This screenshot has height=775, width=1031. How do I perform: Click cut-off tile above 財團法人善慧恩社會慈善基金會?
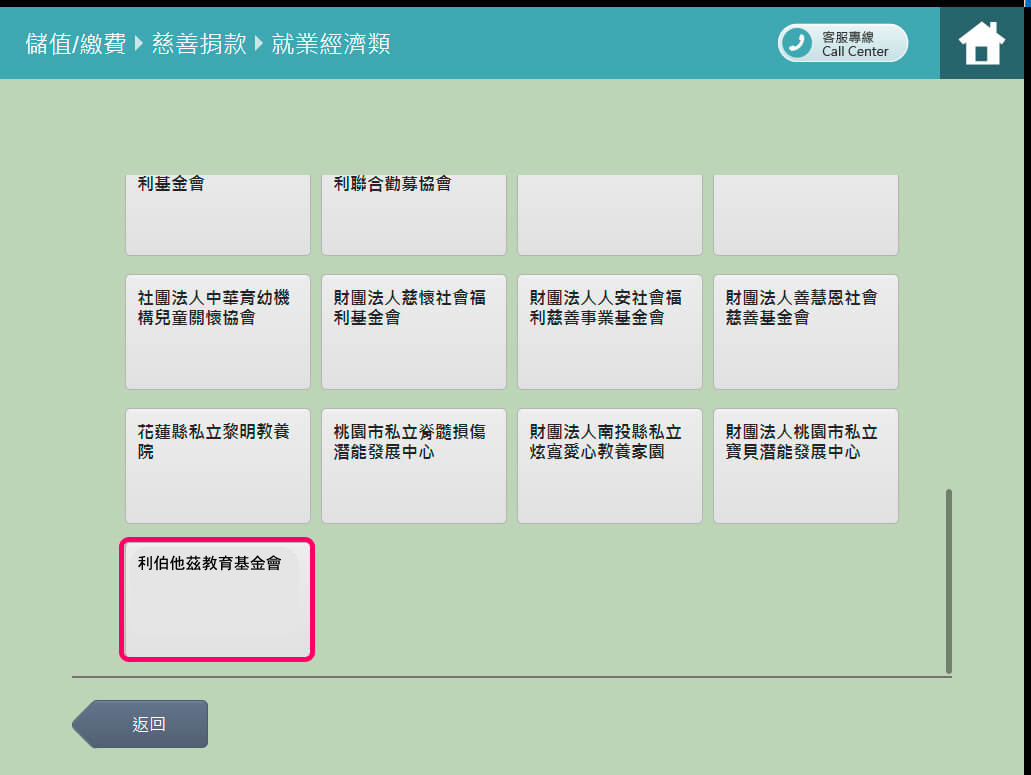[x=805, y=214]
